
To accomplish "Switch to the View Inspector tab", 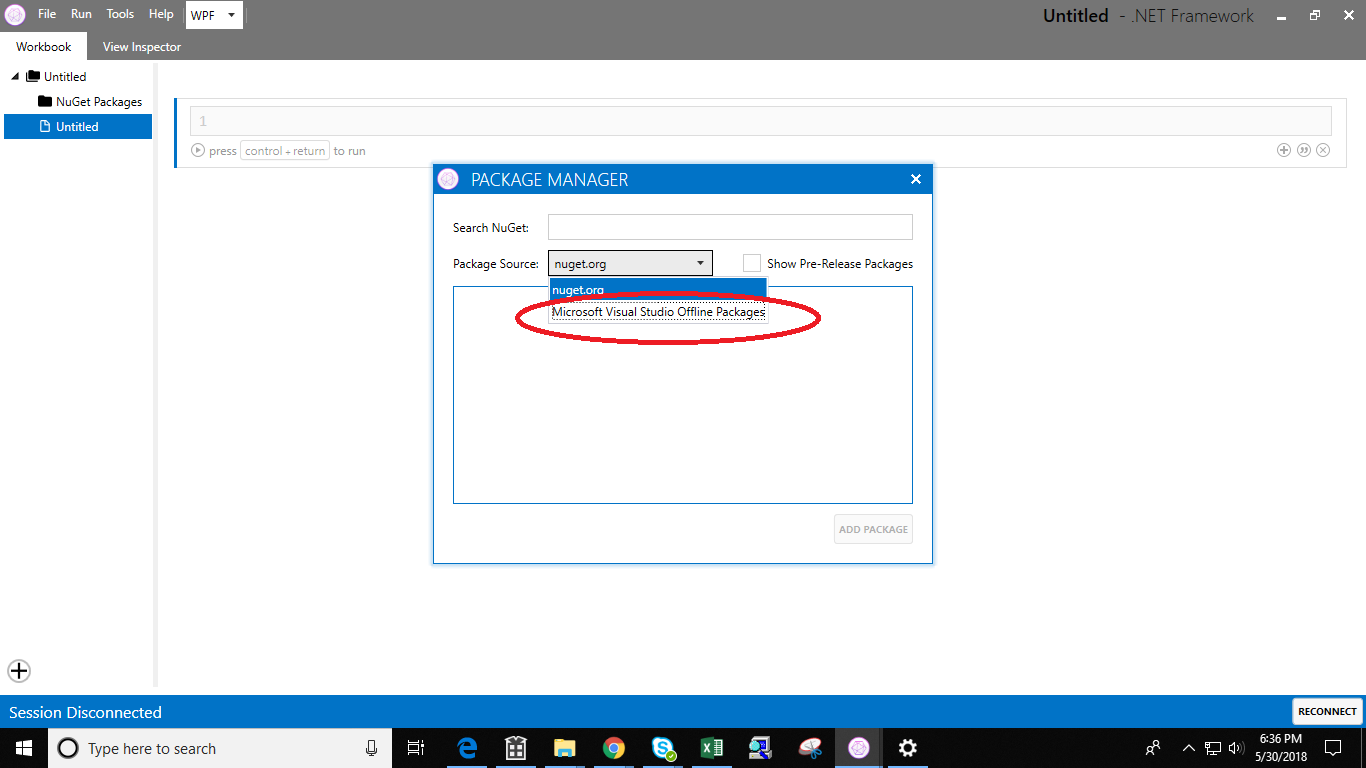I will tap(142, 46).
